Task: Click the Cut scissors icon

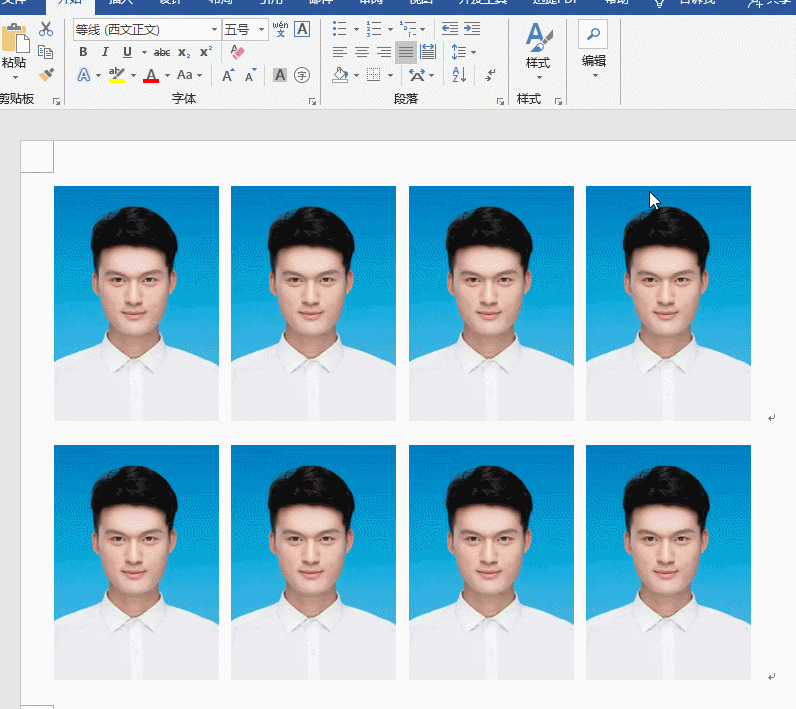Action: (x=46, y=29)
